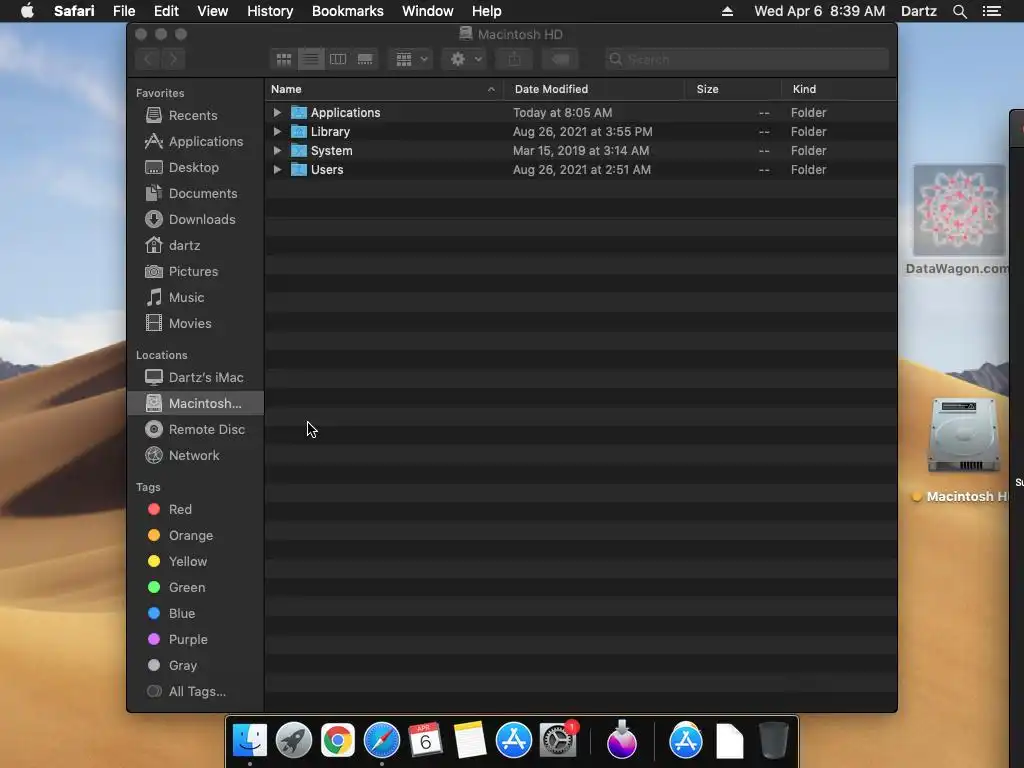Filter by Red tag
Screen dimensions: 1024x768
(196, 509)
